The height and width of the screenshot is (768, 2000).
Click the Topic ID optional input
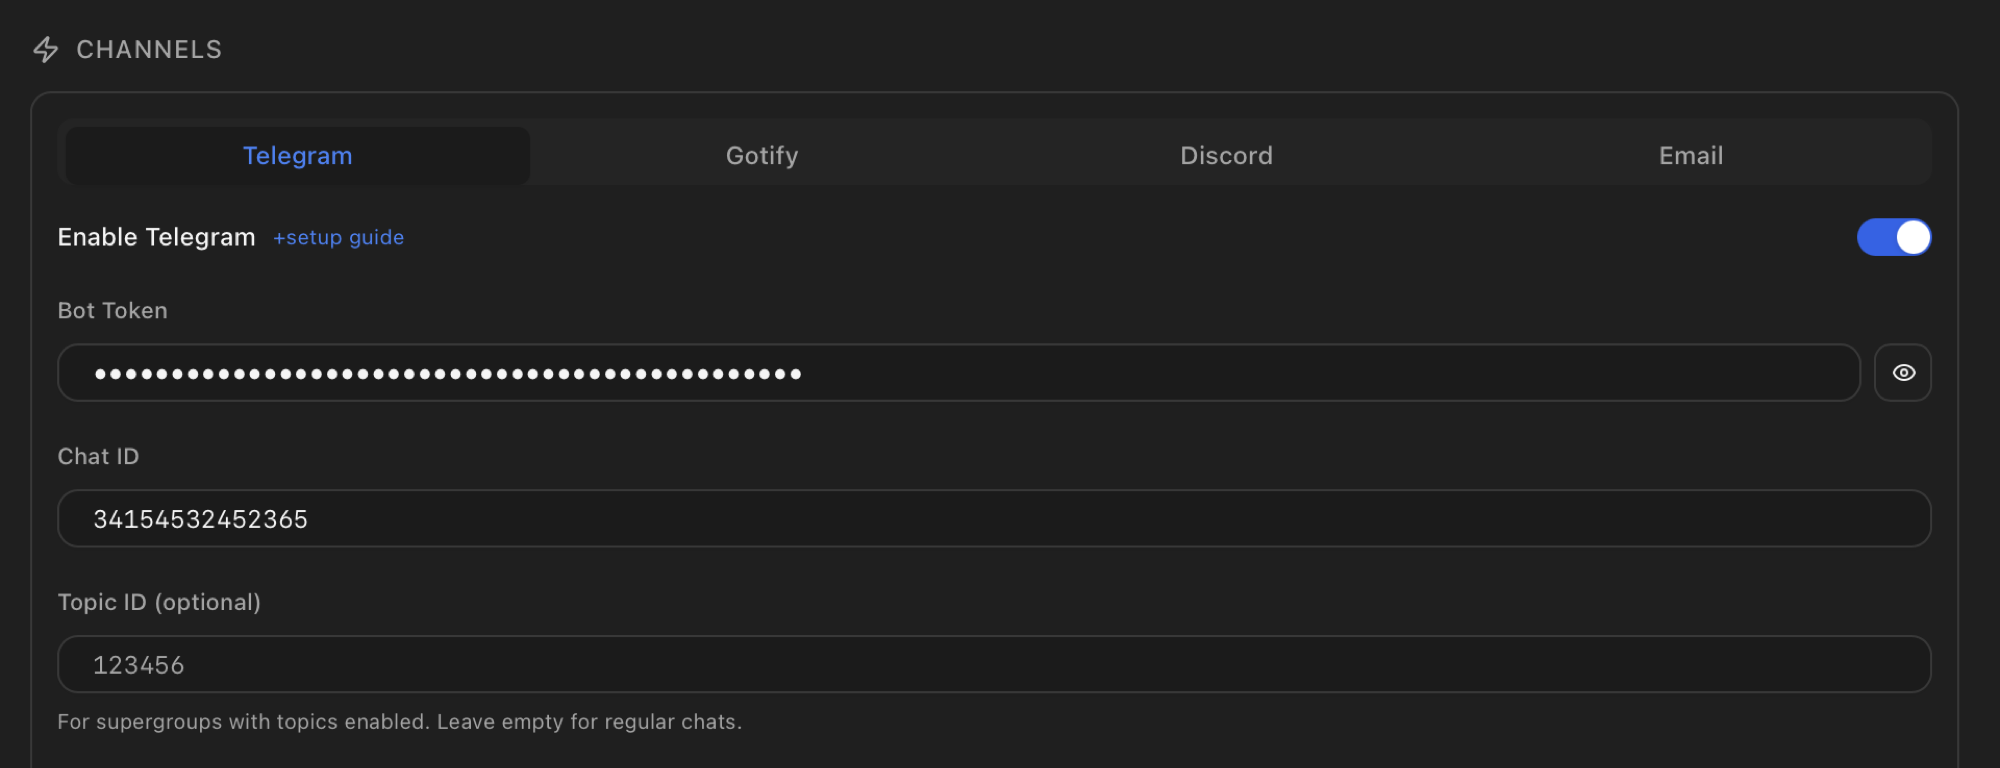pyautogui.click(x=994, y=664)
